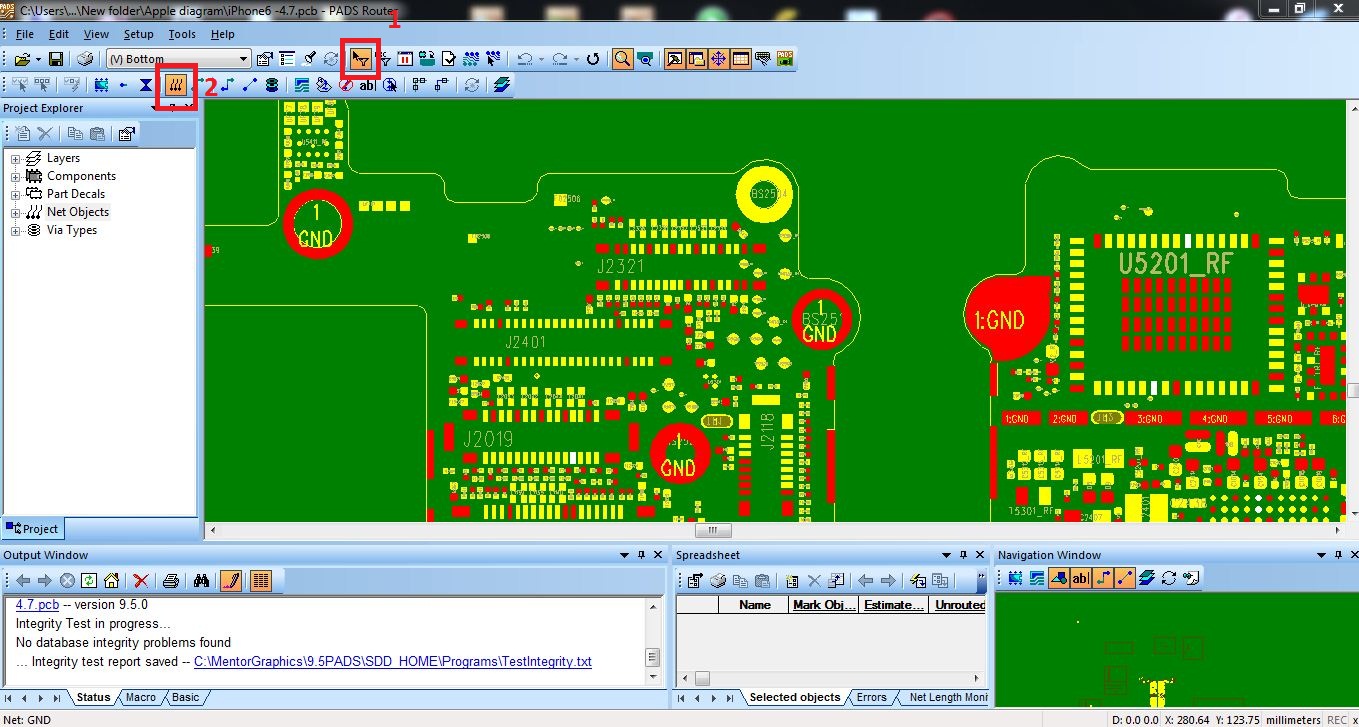Click the design area horizontal scrollbar thumb
Screen dimensions: 1359x727
(713, 531)
